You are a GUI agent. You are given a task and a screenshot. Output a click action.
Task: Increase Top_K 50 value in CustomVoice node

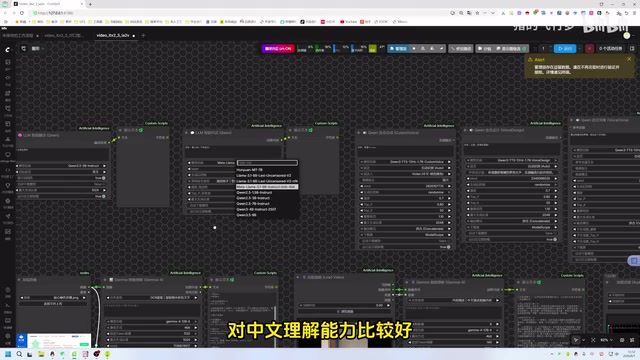tap(449, 210)
